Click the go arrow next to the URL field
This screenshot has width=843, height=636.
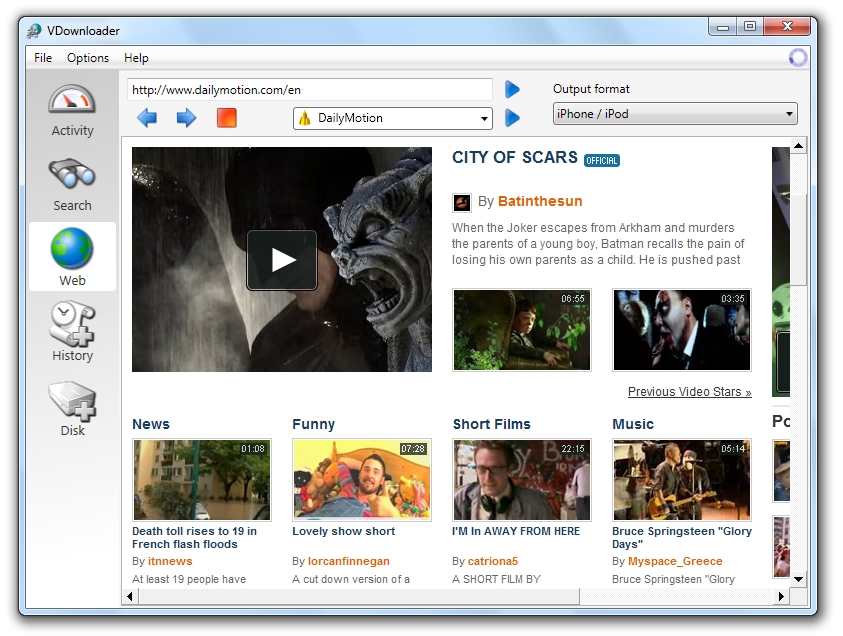(x=512, y=89)
